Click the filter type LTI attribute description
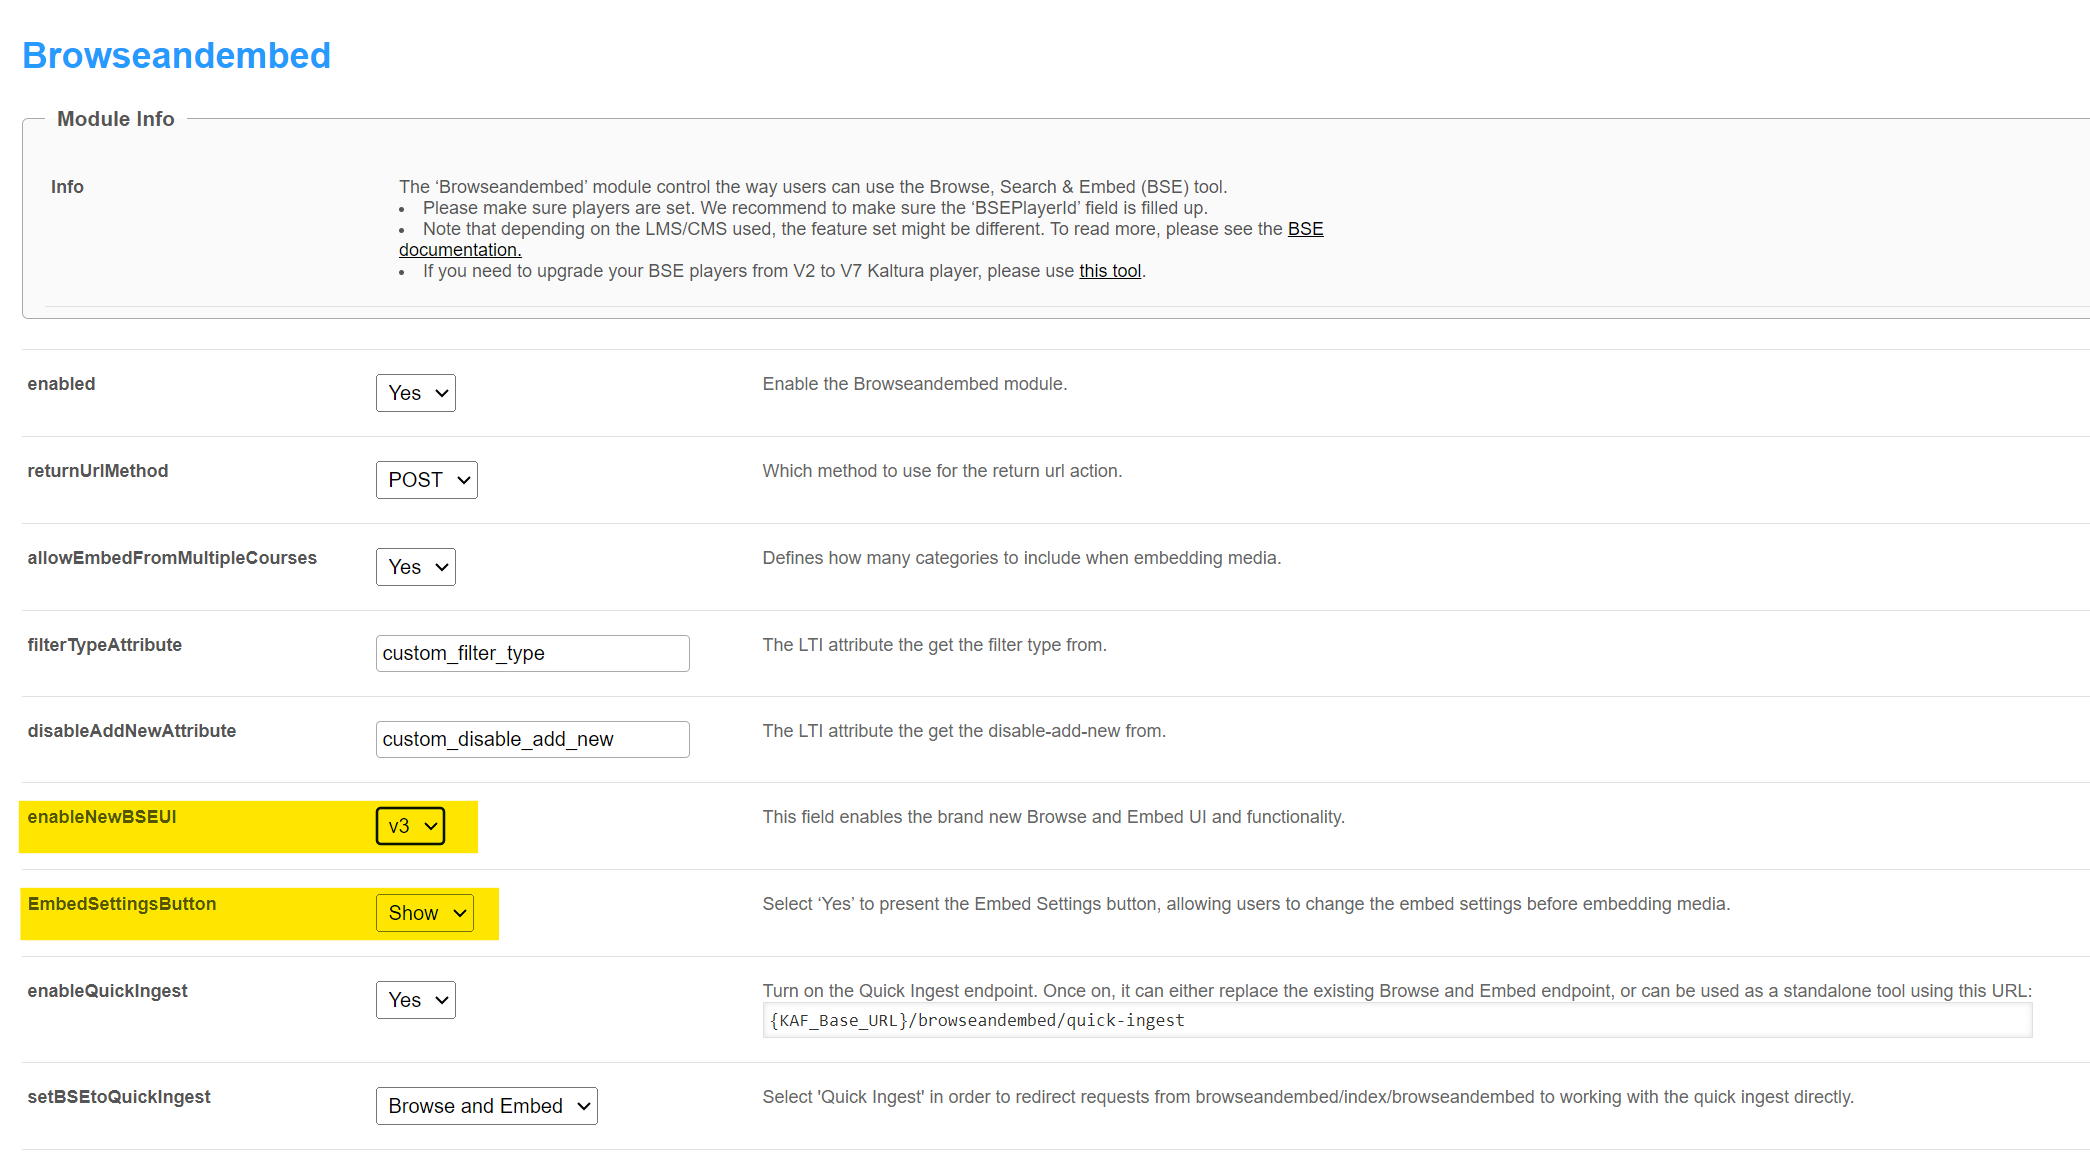This screenshot has width=2090, height=1157. pos(934,645)
